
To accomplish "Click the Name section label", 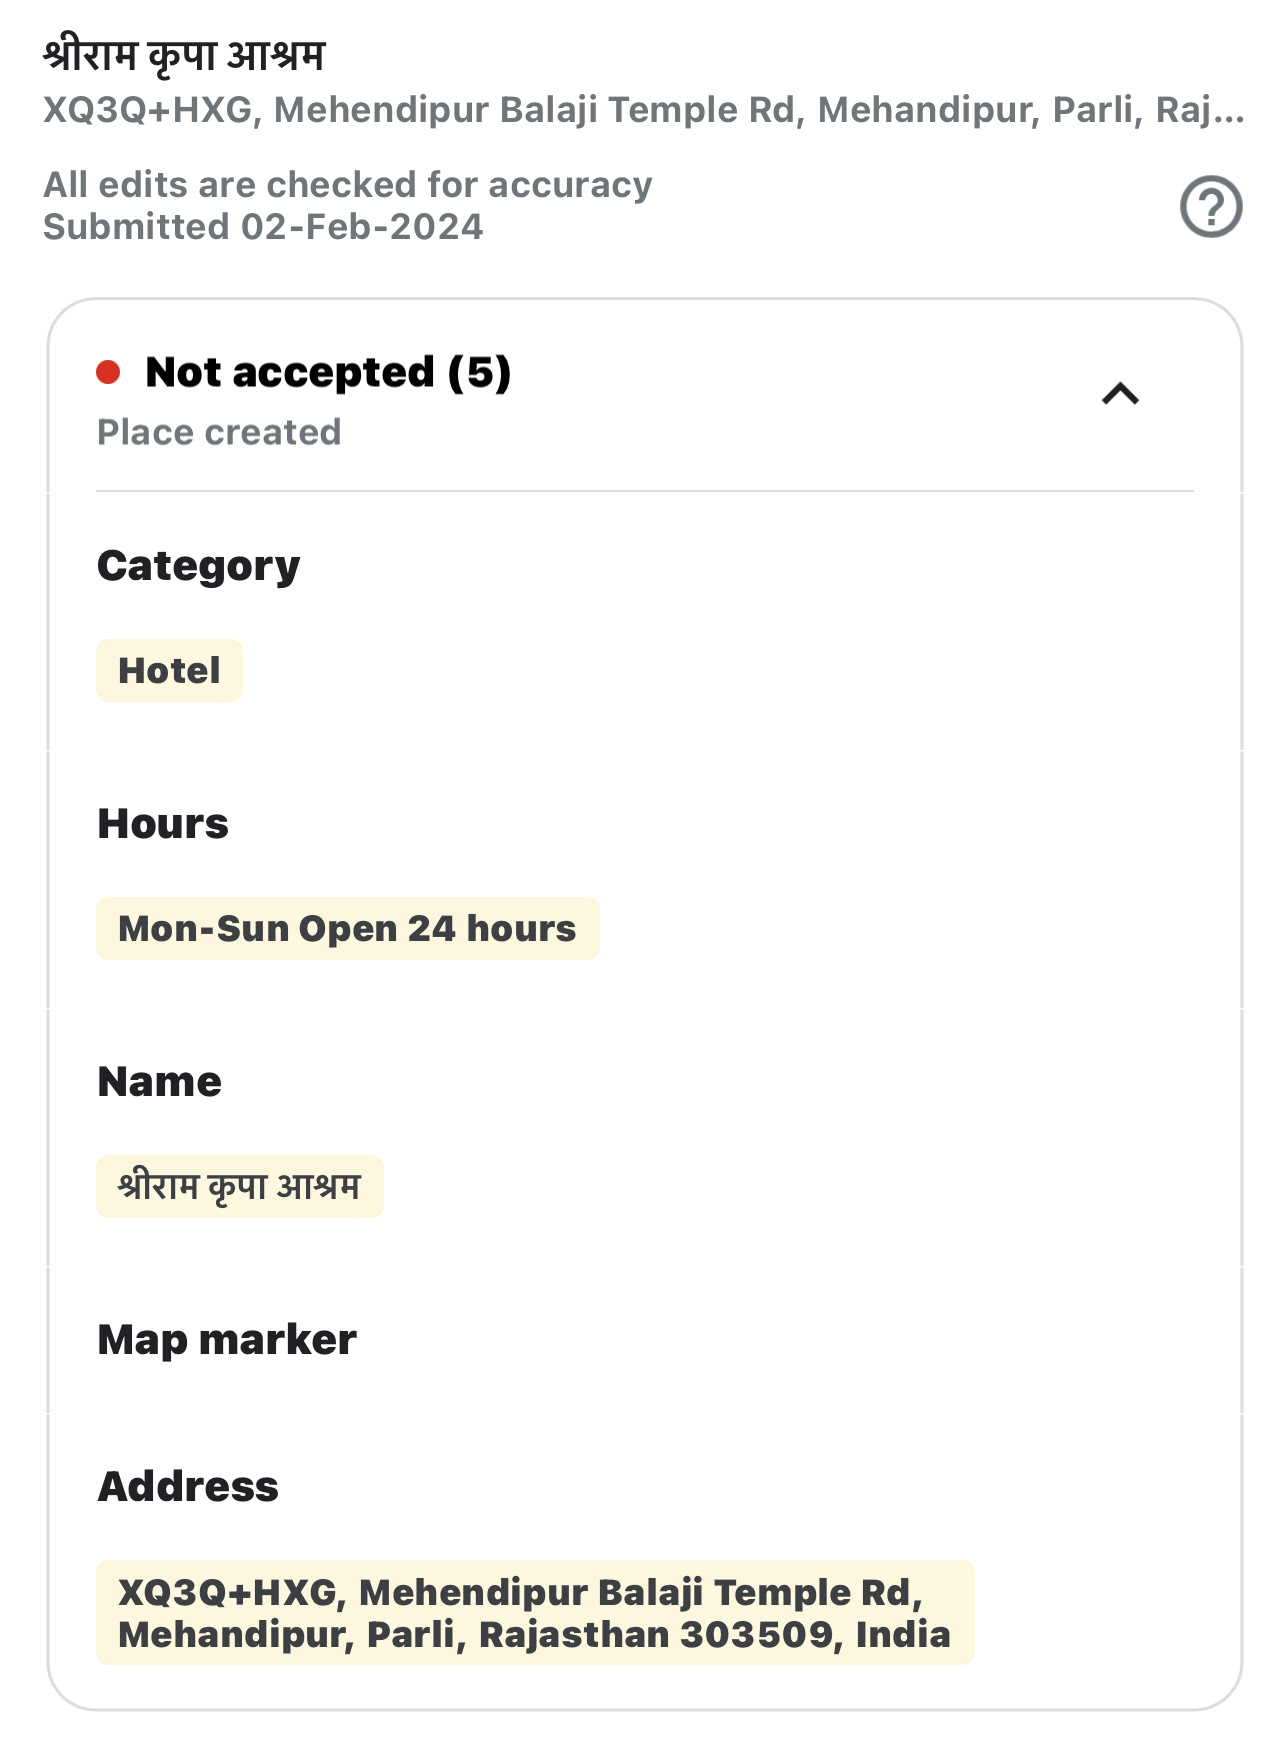I will (159, 1082).
